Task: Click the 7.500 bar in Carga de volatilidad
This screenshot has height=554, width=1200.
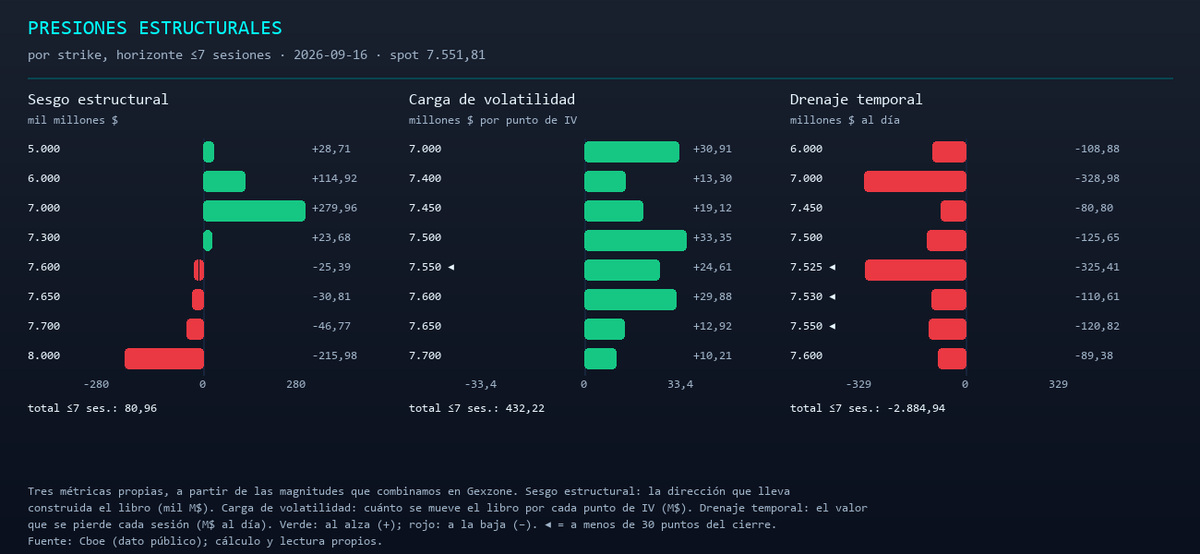Action: pos(635,240)
